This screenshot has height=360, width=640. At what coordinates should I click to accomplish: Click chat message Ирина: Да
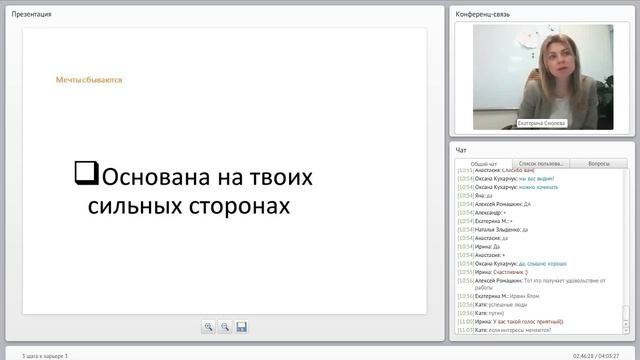[x=478, y=247]
